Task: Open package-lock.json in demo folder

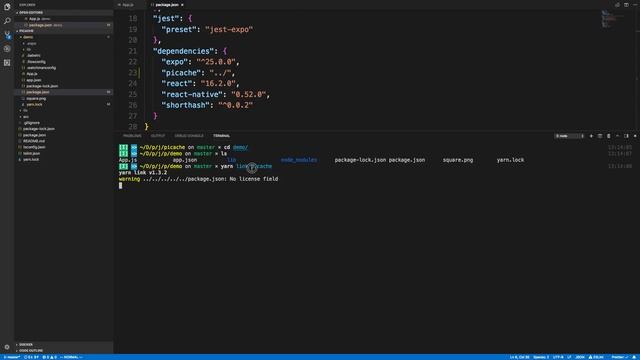Action: [42, 86]
